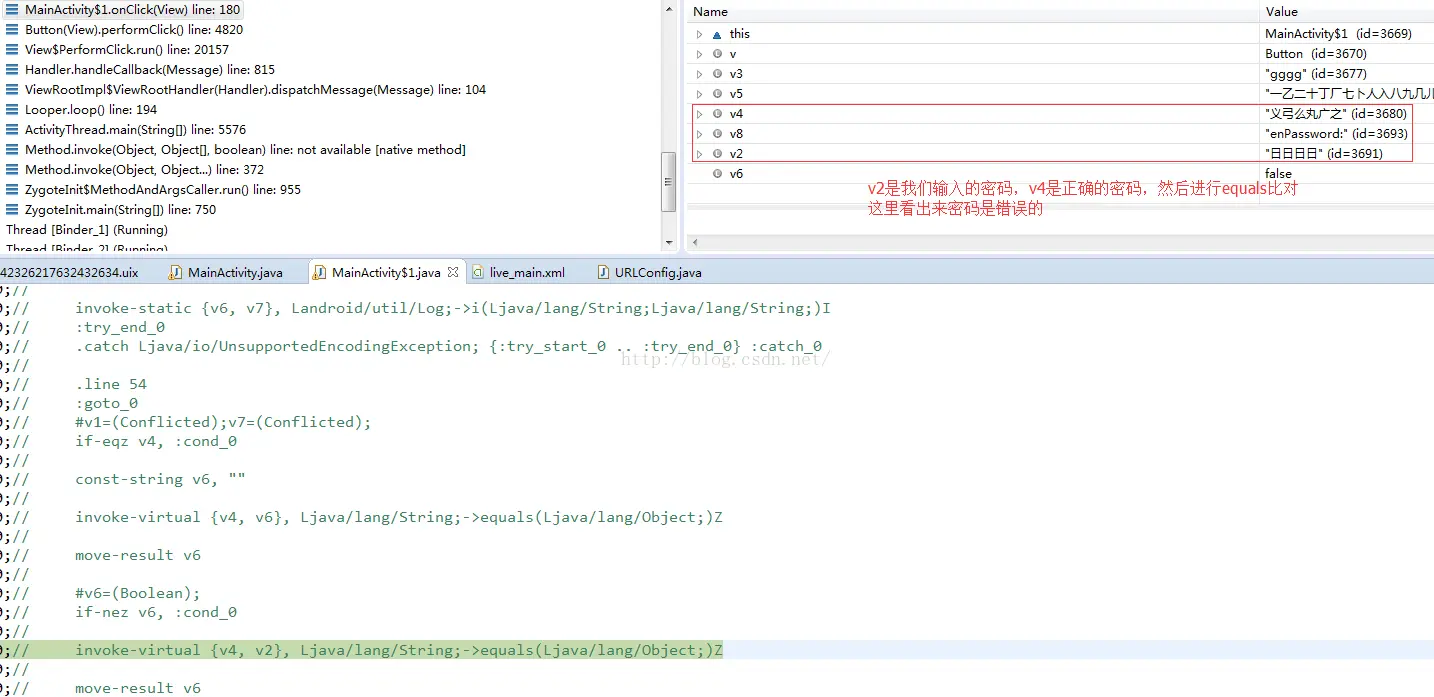Expand the v8 variable node
This screenshot has width=1434, height=697.
[700, 134]
